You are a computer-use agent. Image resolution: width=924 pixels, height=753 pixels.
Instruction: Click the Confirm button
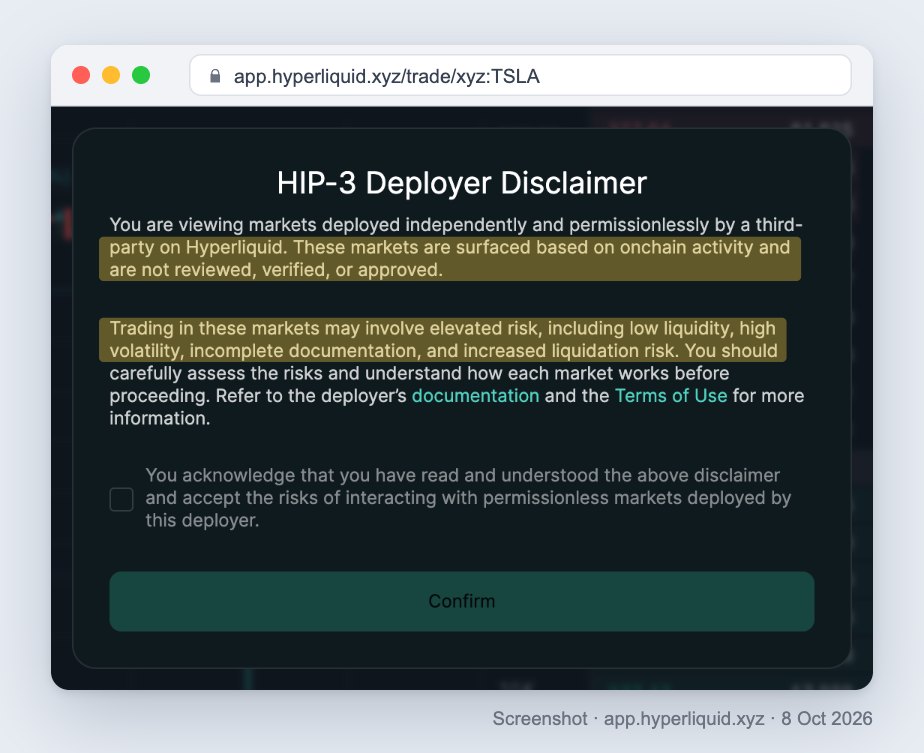461,601
